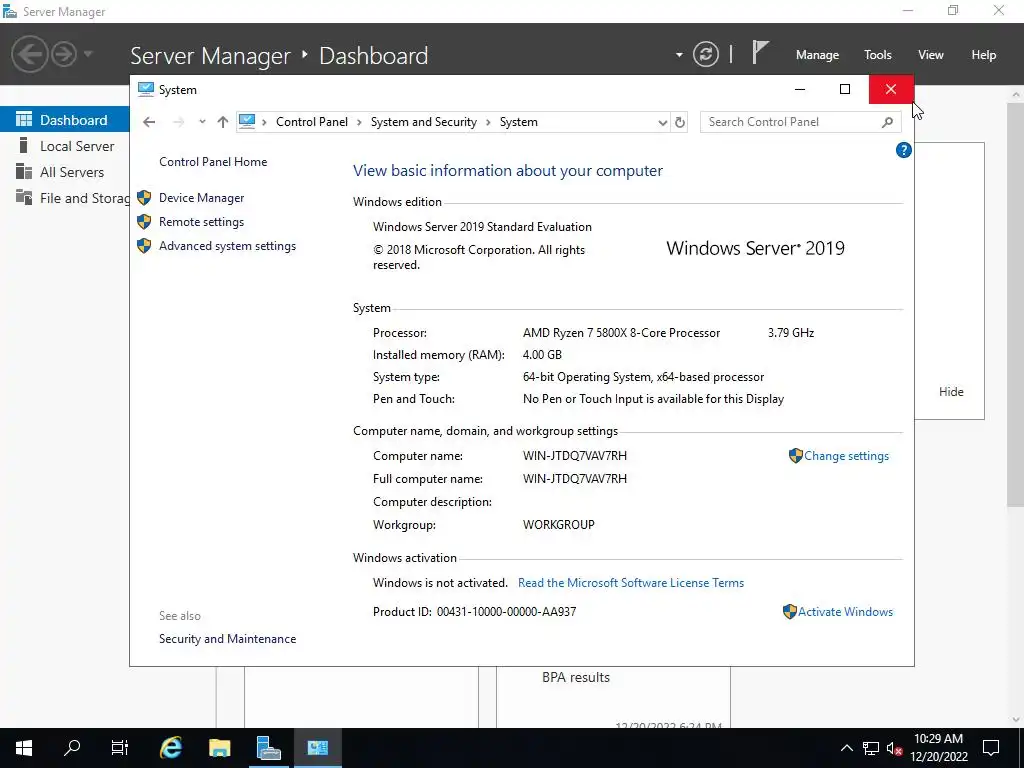Open the blue help question mark

pyautogui.click(x=903, y=150)
